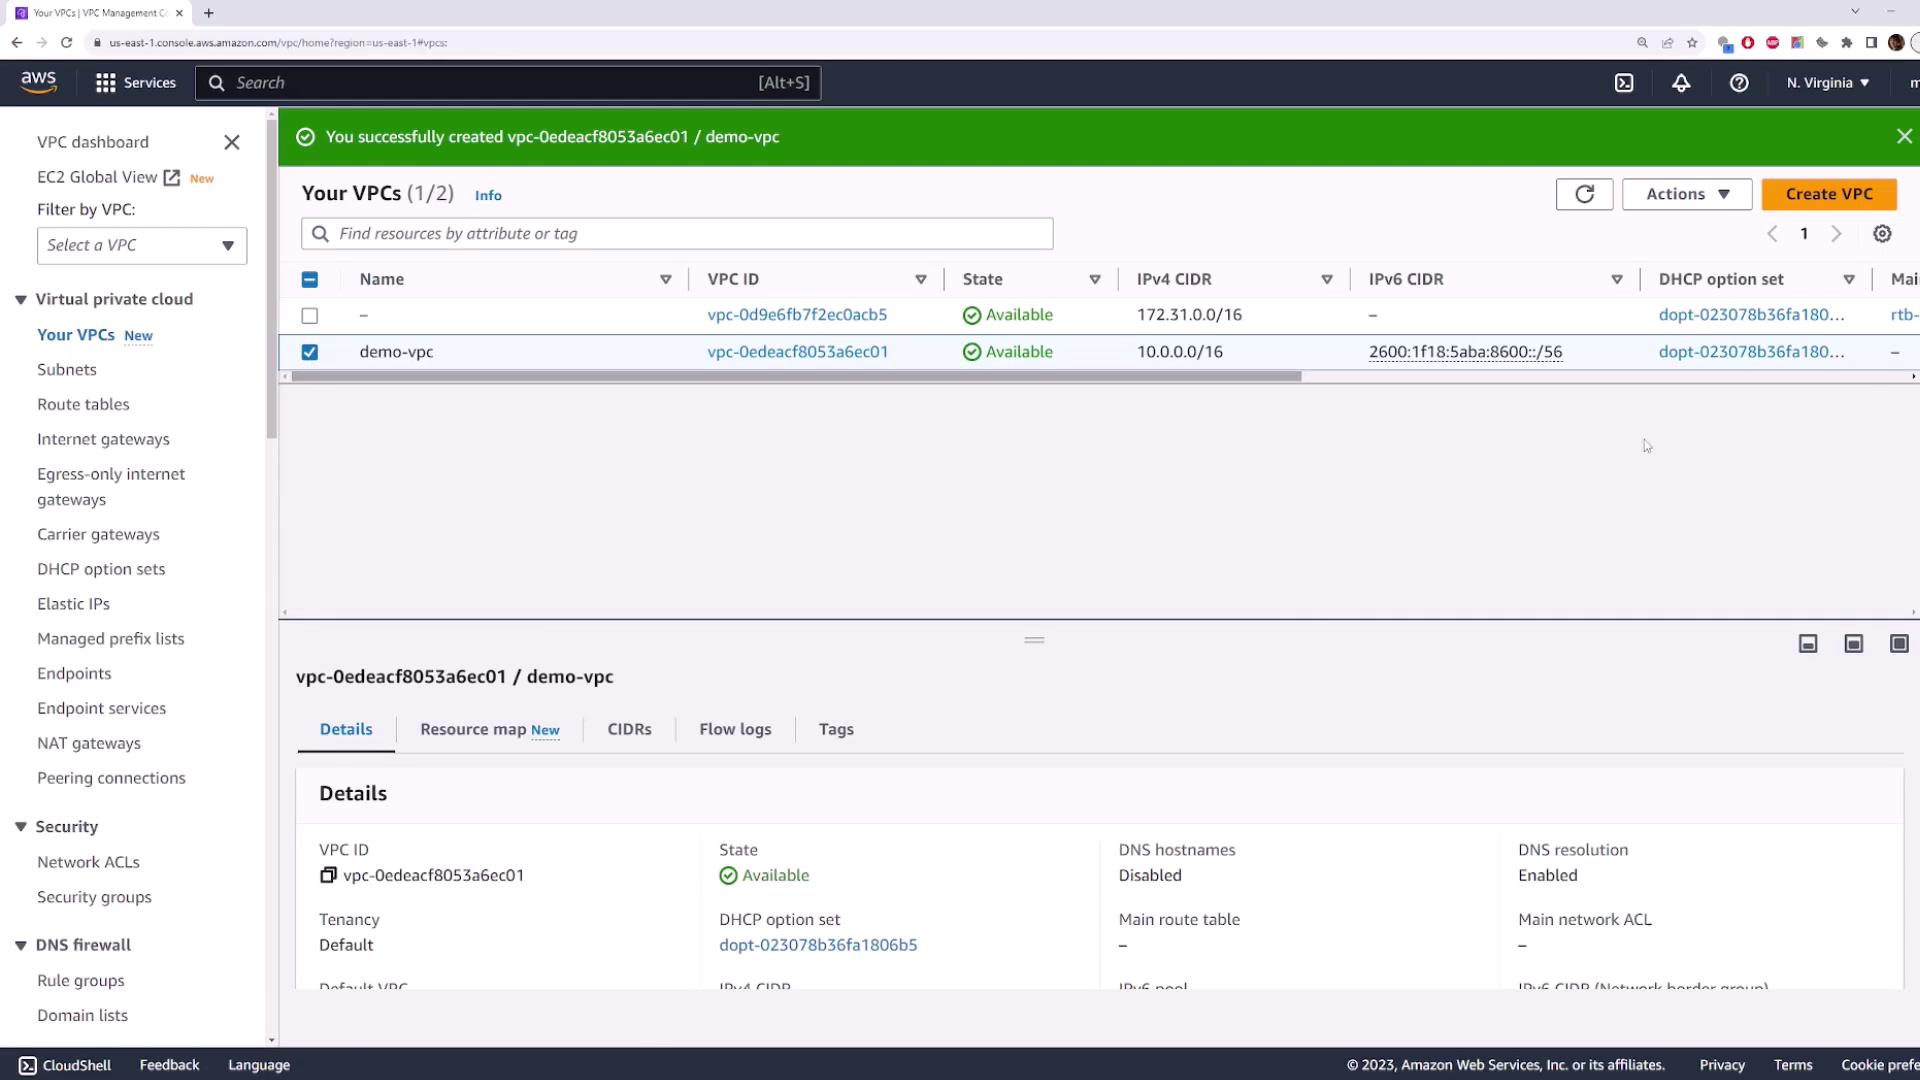Screen dimensions: 1920x1080
Task: Select the unnamed default VPC checkbox
Action: click(x=310, y=316)
